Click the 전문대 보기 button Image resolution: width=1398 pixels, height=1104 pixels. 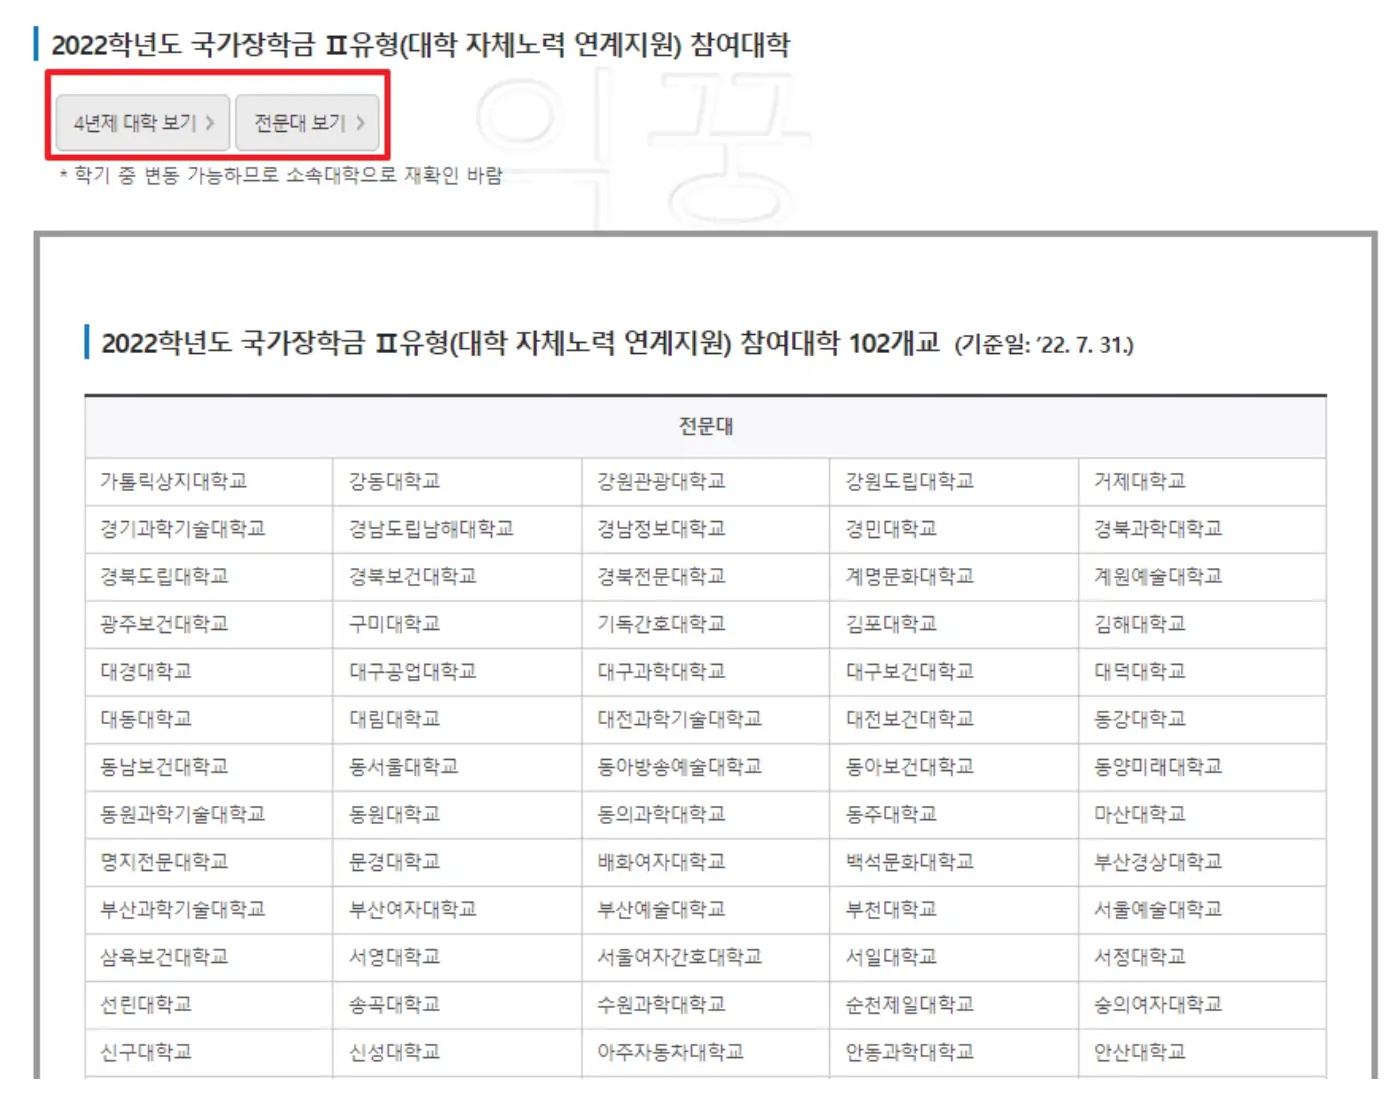[x=308, y=122]
